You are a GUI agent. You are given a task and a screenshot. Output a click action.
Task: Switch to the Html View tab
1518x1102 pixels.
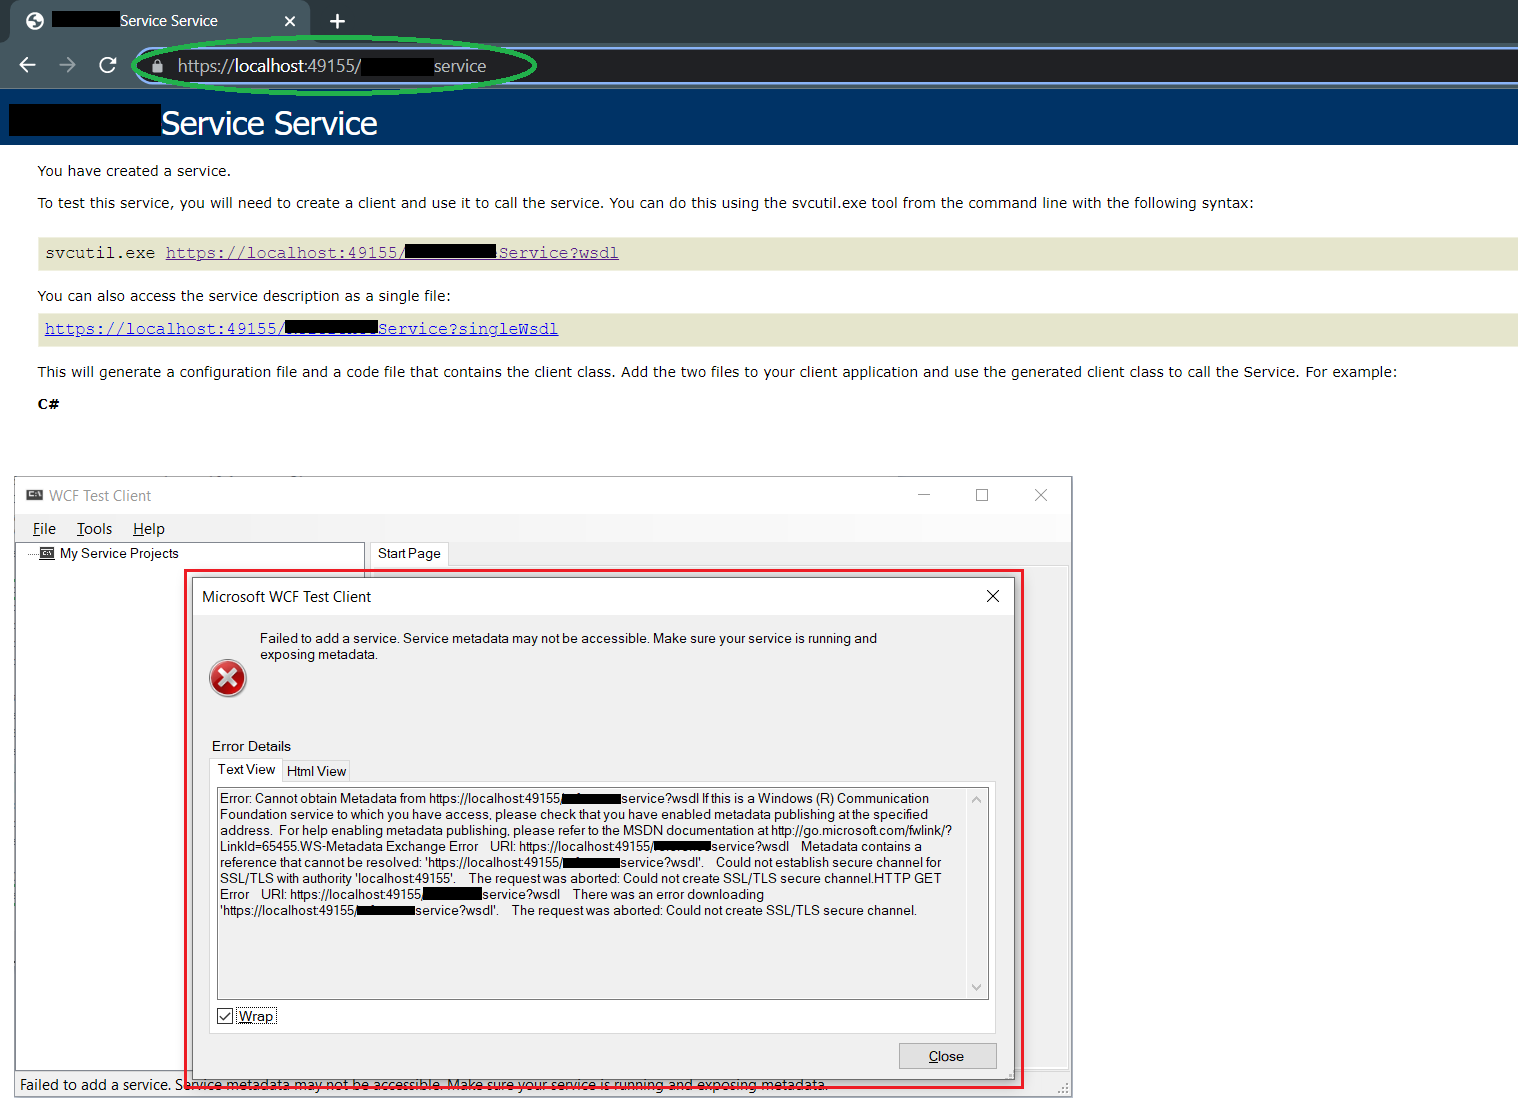(316, 770)
